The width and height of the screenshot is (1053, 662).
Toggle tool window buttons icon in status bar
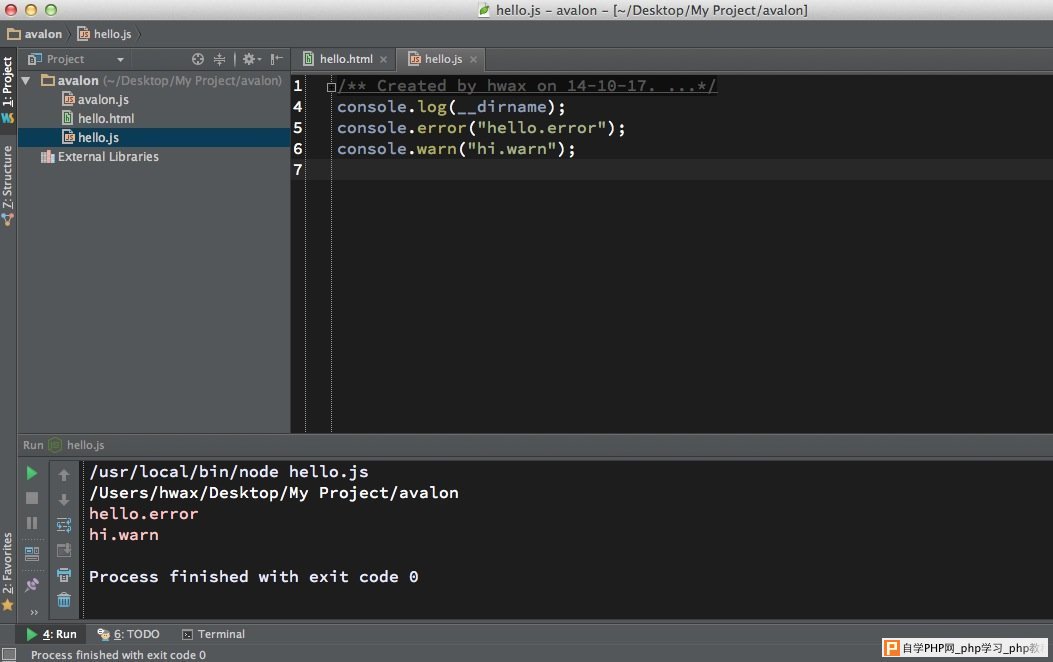tap(9, 655)
